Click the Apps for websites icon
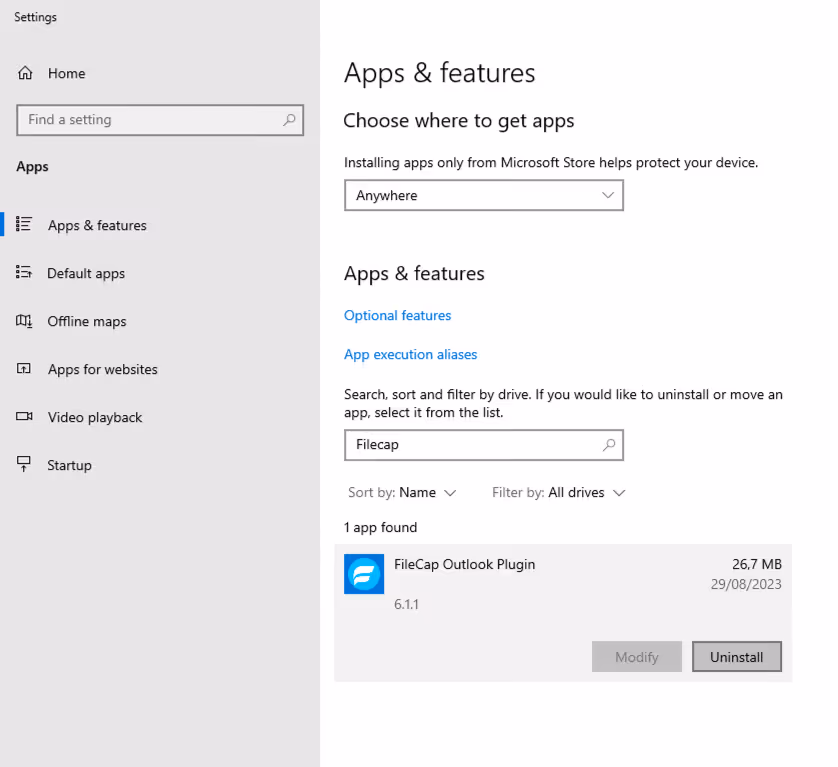This screenshot has height=767, width=838. point(24,368)
